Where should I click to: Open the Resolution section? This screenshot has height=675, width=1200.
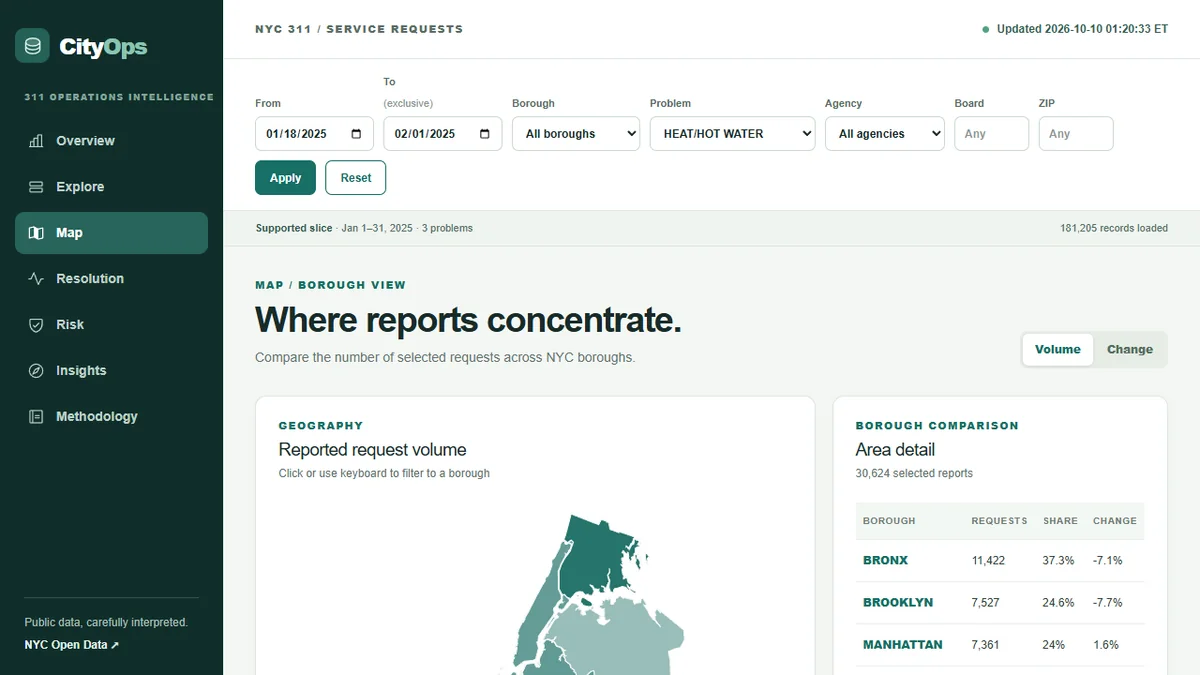click(111, 279)
